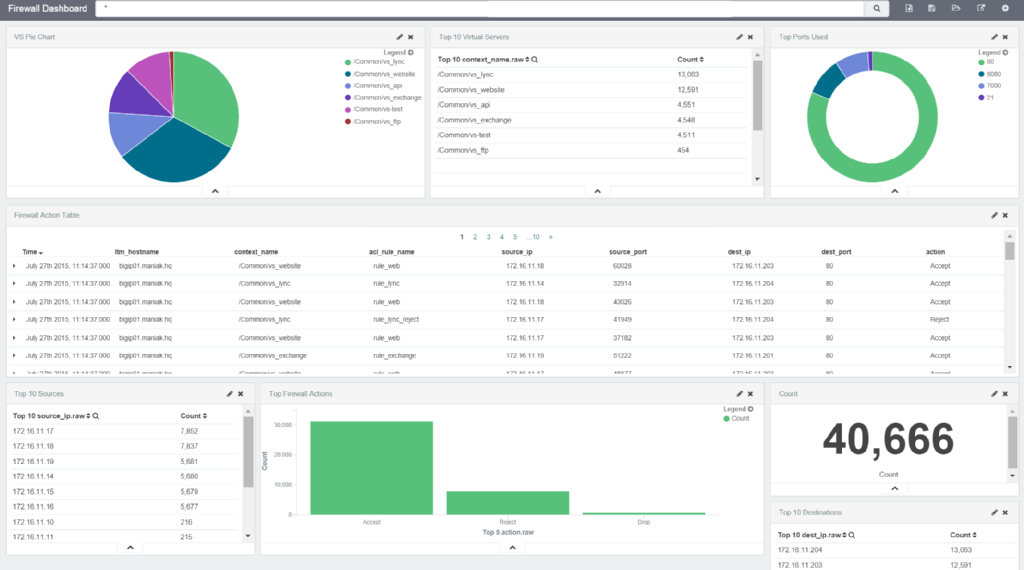This screenshot has height=570, width=1024.
Task: Edit the Top Firewall Actions panel
Action: coord(739,394)
